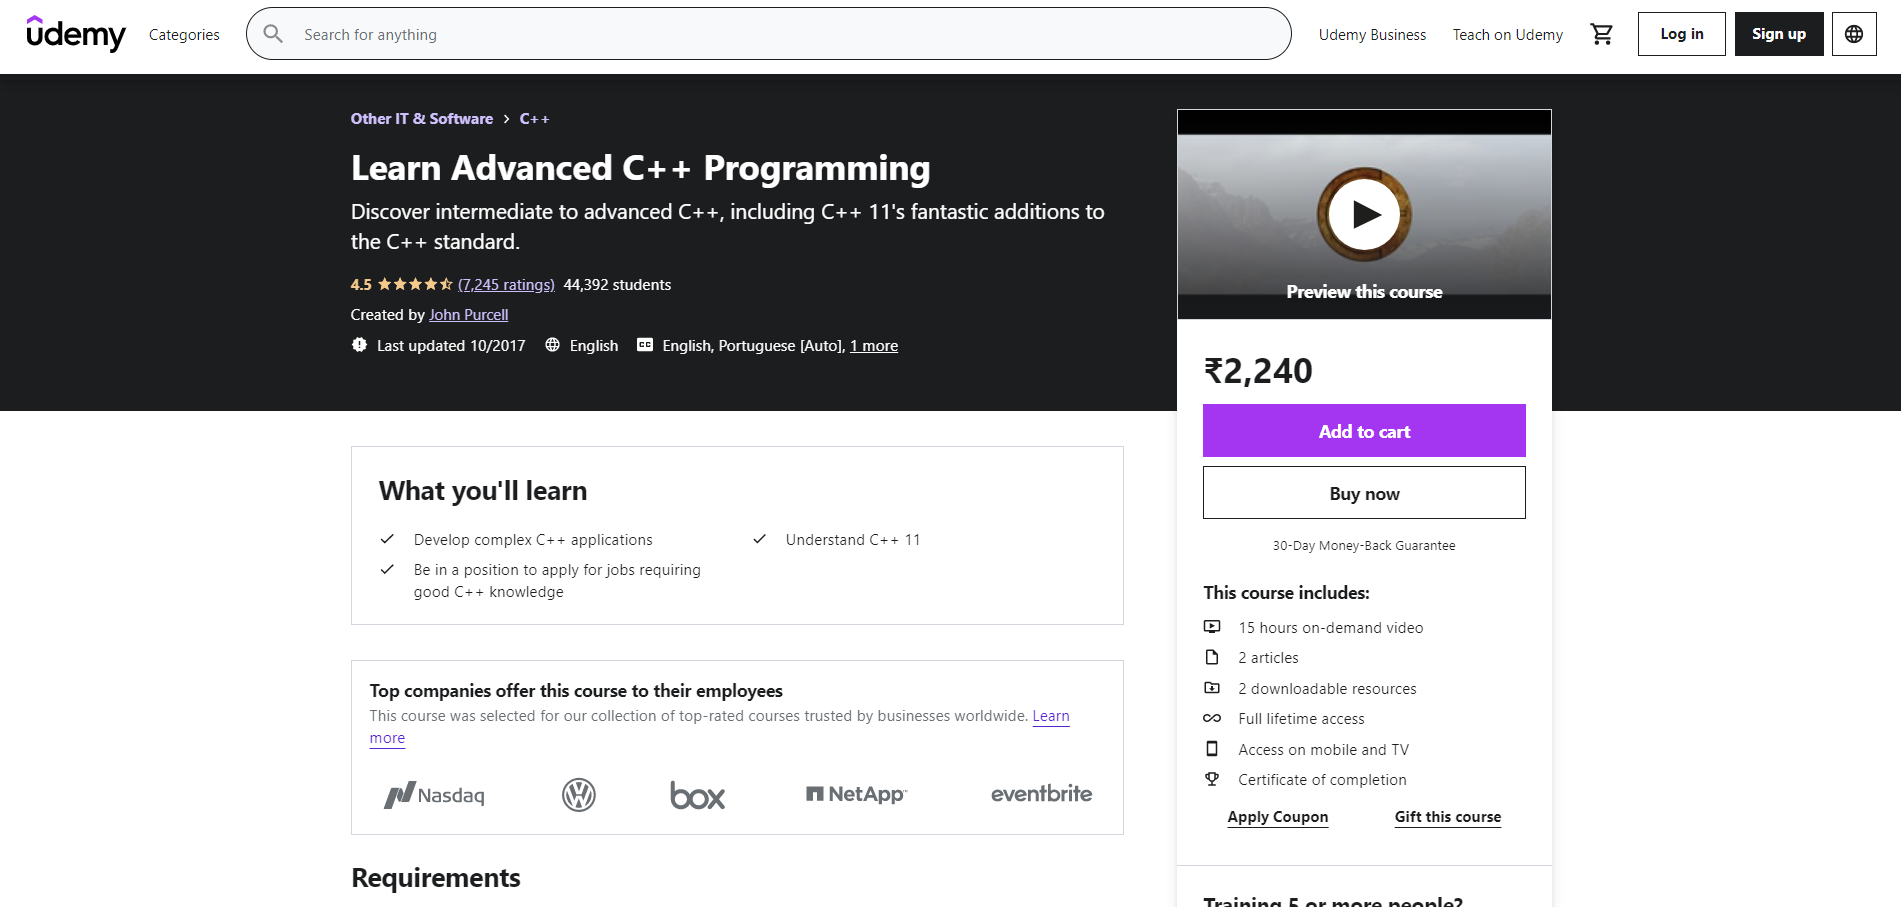The height and width of the screenshot is (907, 1901).
Task: Click Preview this course text
Action: [x=1364, y=292]
